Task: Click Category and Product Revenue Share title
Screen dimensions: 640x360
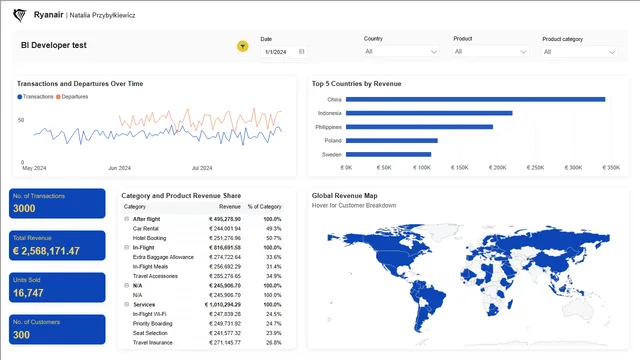Action: click(181, 196)
